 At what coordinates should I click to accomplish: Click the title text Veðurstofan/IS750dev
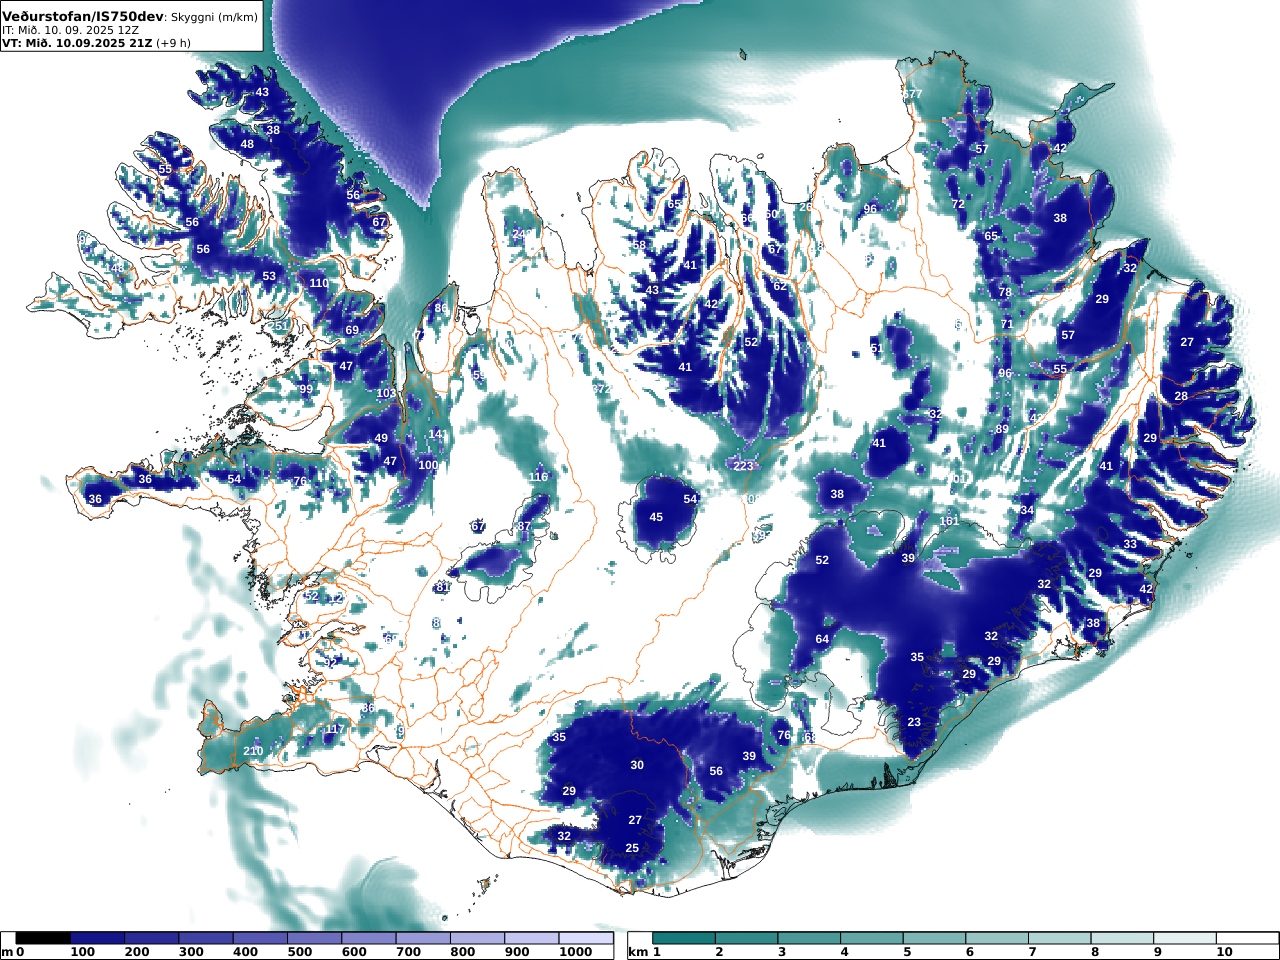(83, 17)
